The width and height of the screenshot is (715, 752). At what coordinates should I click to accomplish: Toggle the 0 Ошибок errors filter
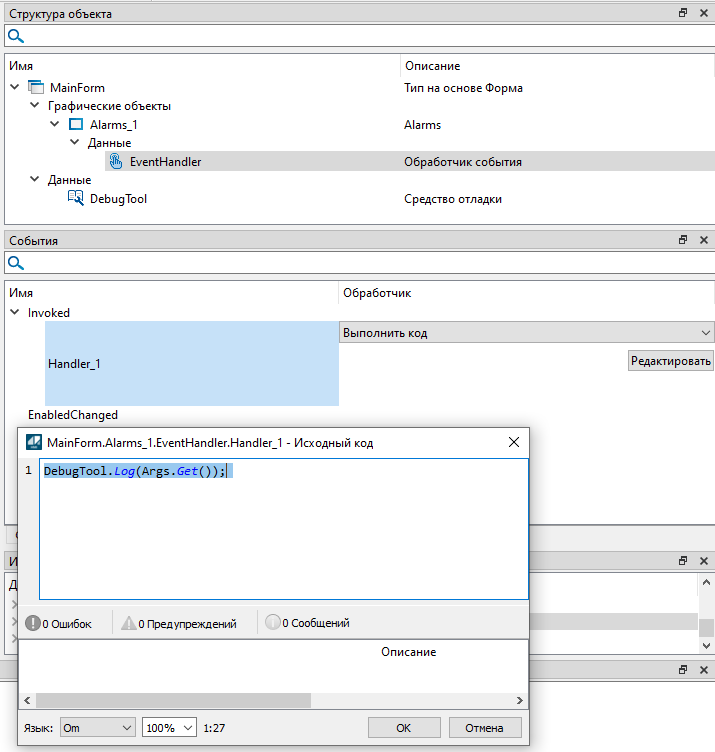pos(59,624)
